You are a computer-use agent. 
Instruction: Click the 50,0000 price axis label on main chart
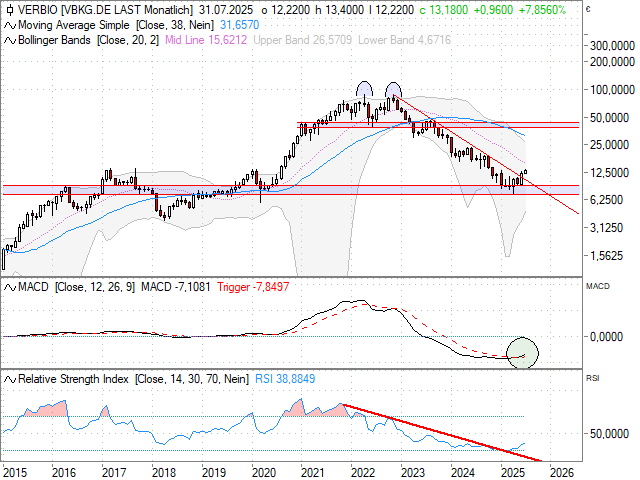(609, 118)
